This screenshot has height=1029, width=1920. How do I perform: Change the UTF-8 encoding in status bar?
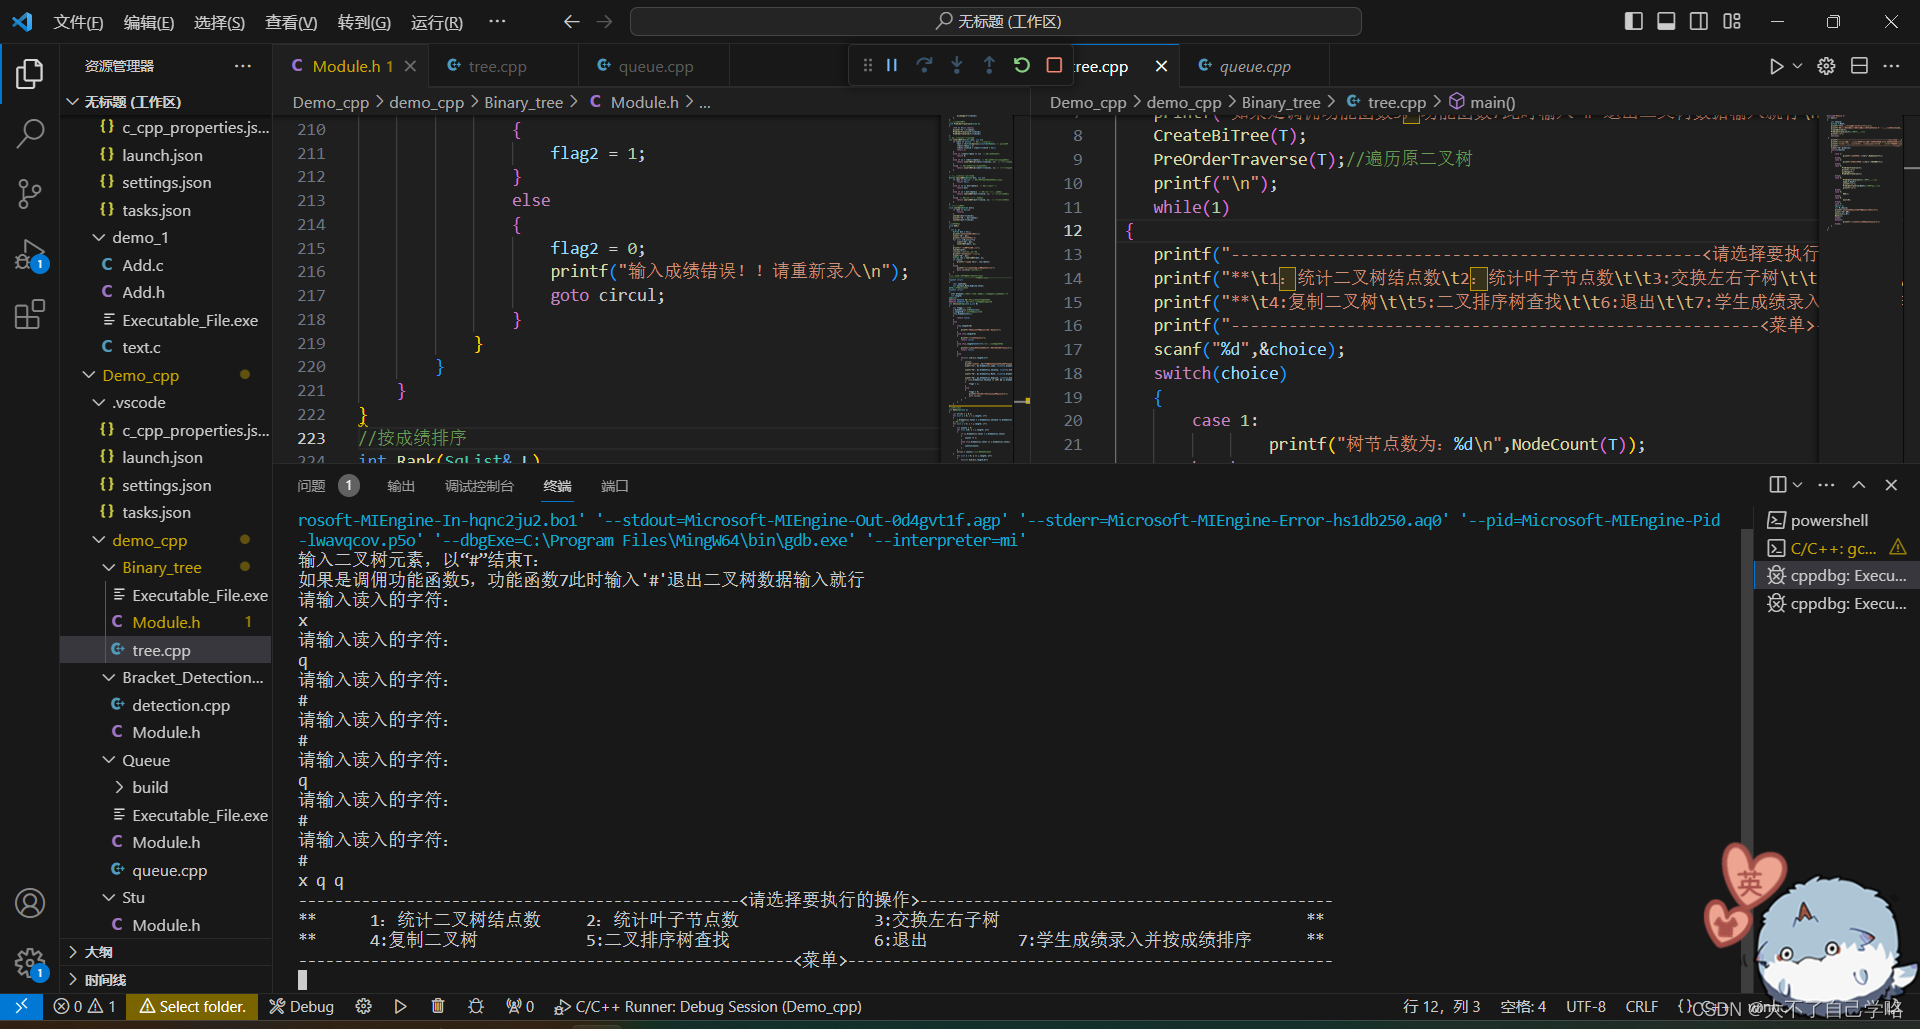pyautogui.click(x=1585, y=1006)
